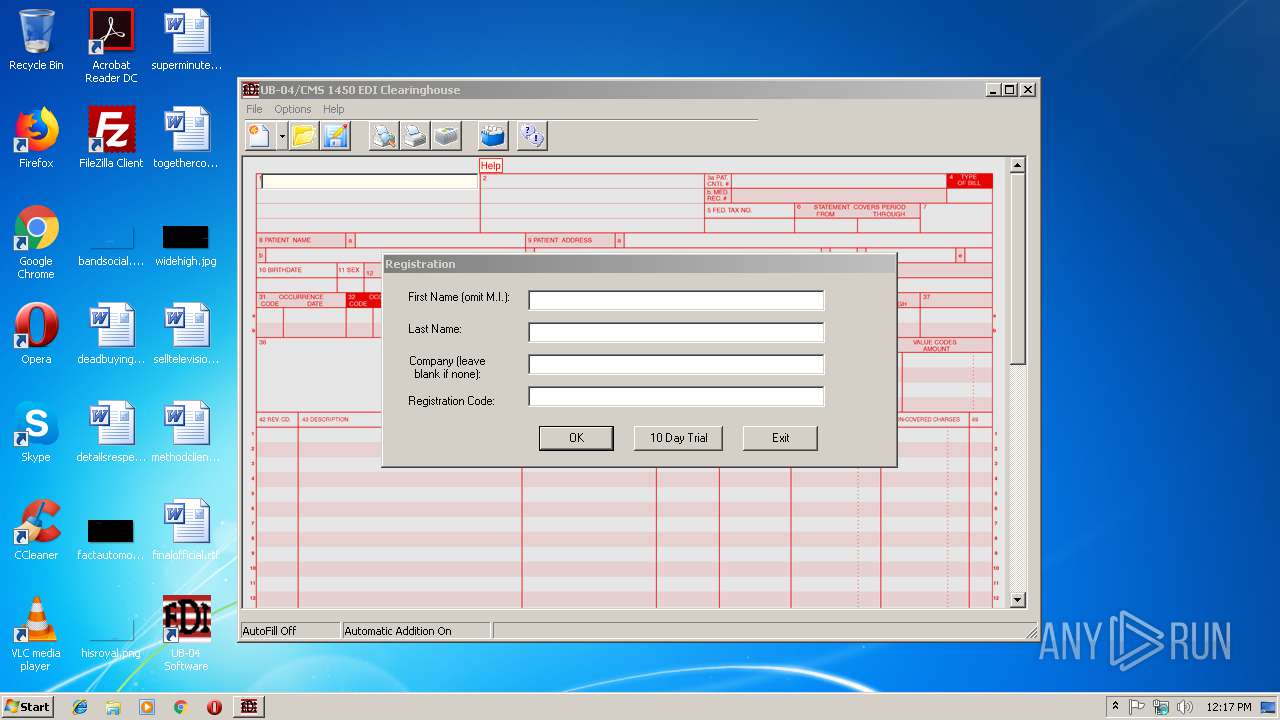Select selltelevisio Word document icon

(x=186, y=335)
